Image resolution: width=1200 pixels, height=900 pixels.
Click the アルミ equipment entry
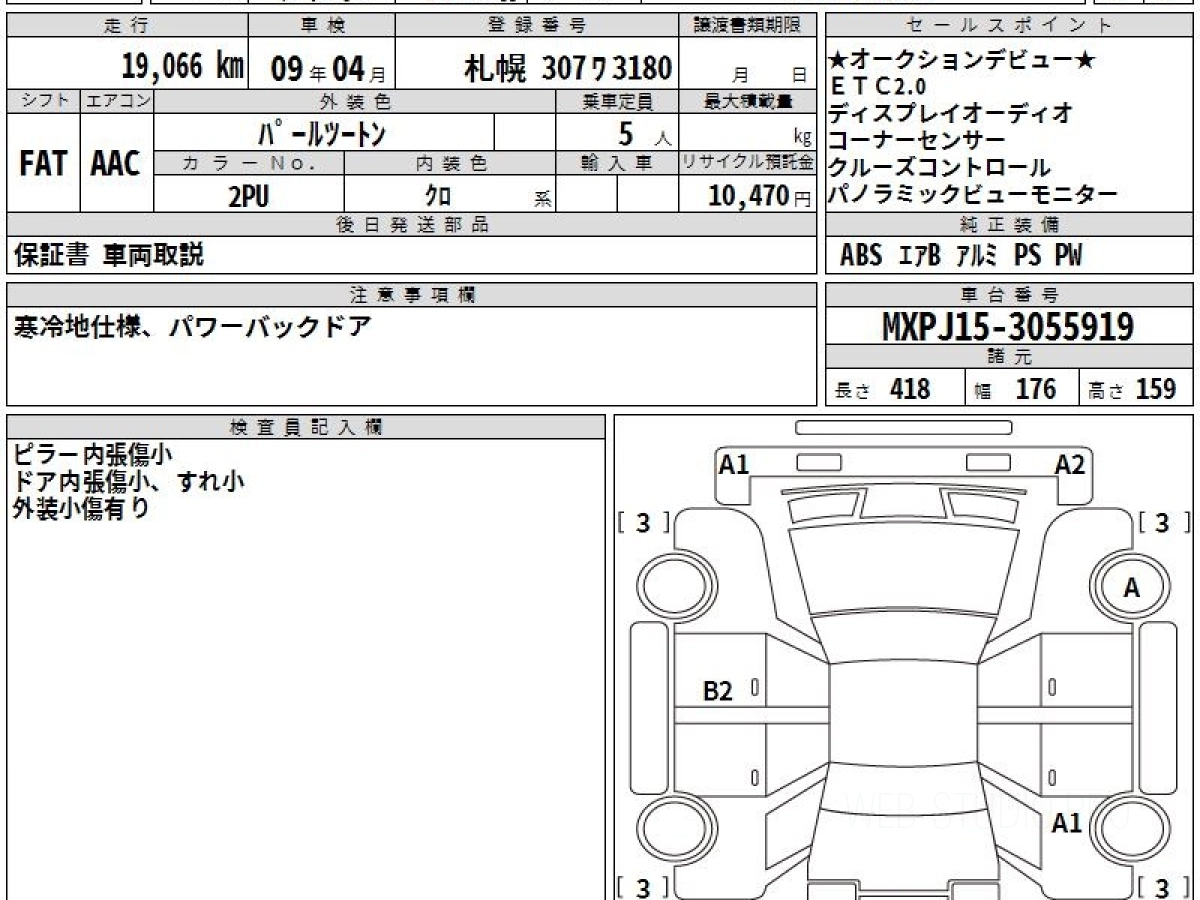point(977,256)
